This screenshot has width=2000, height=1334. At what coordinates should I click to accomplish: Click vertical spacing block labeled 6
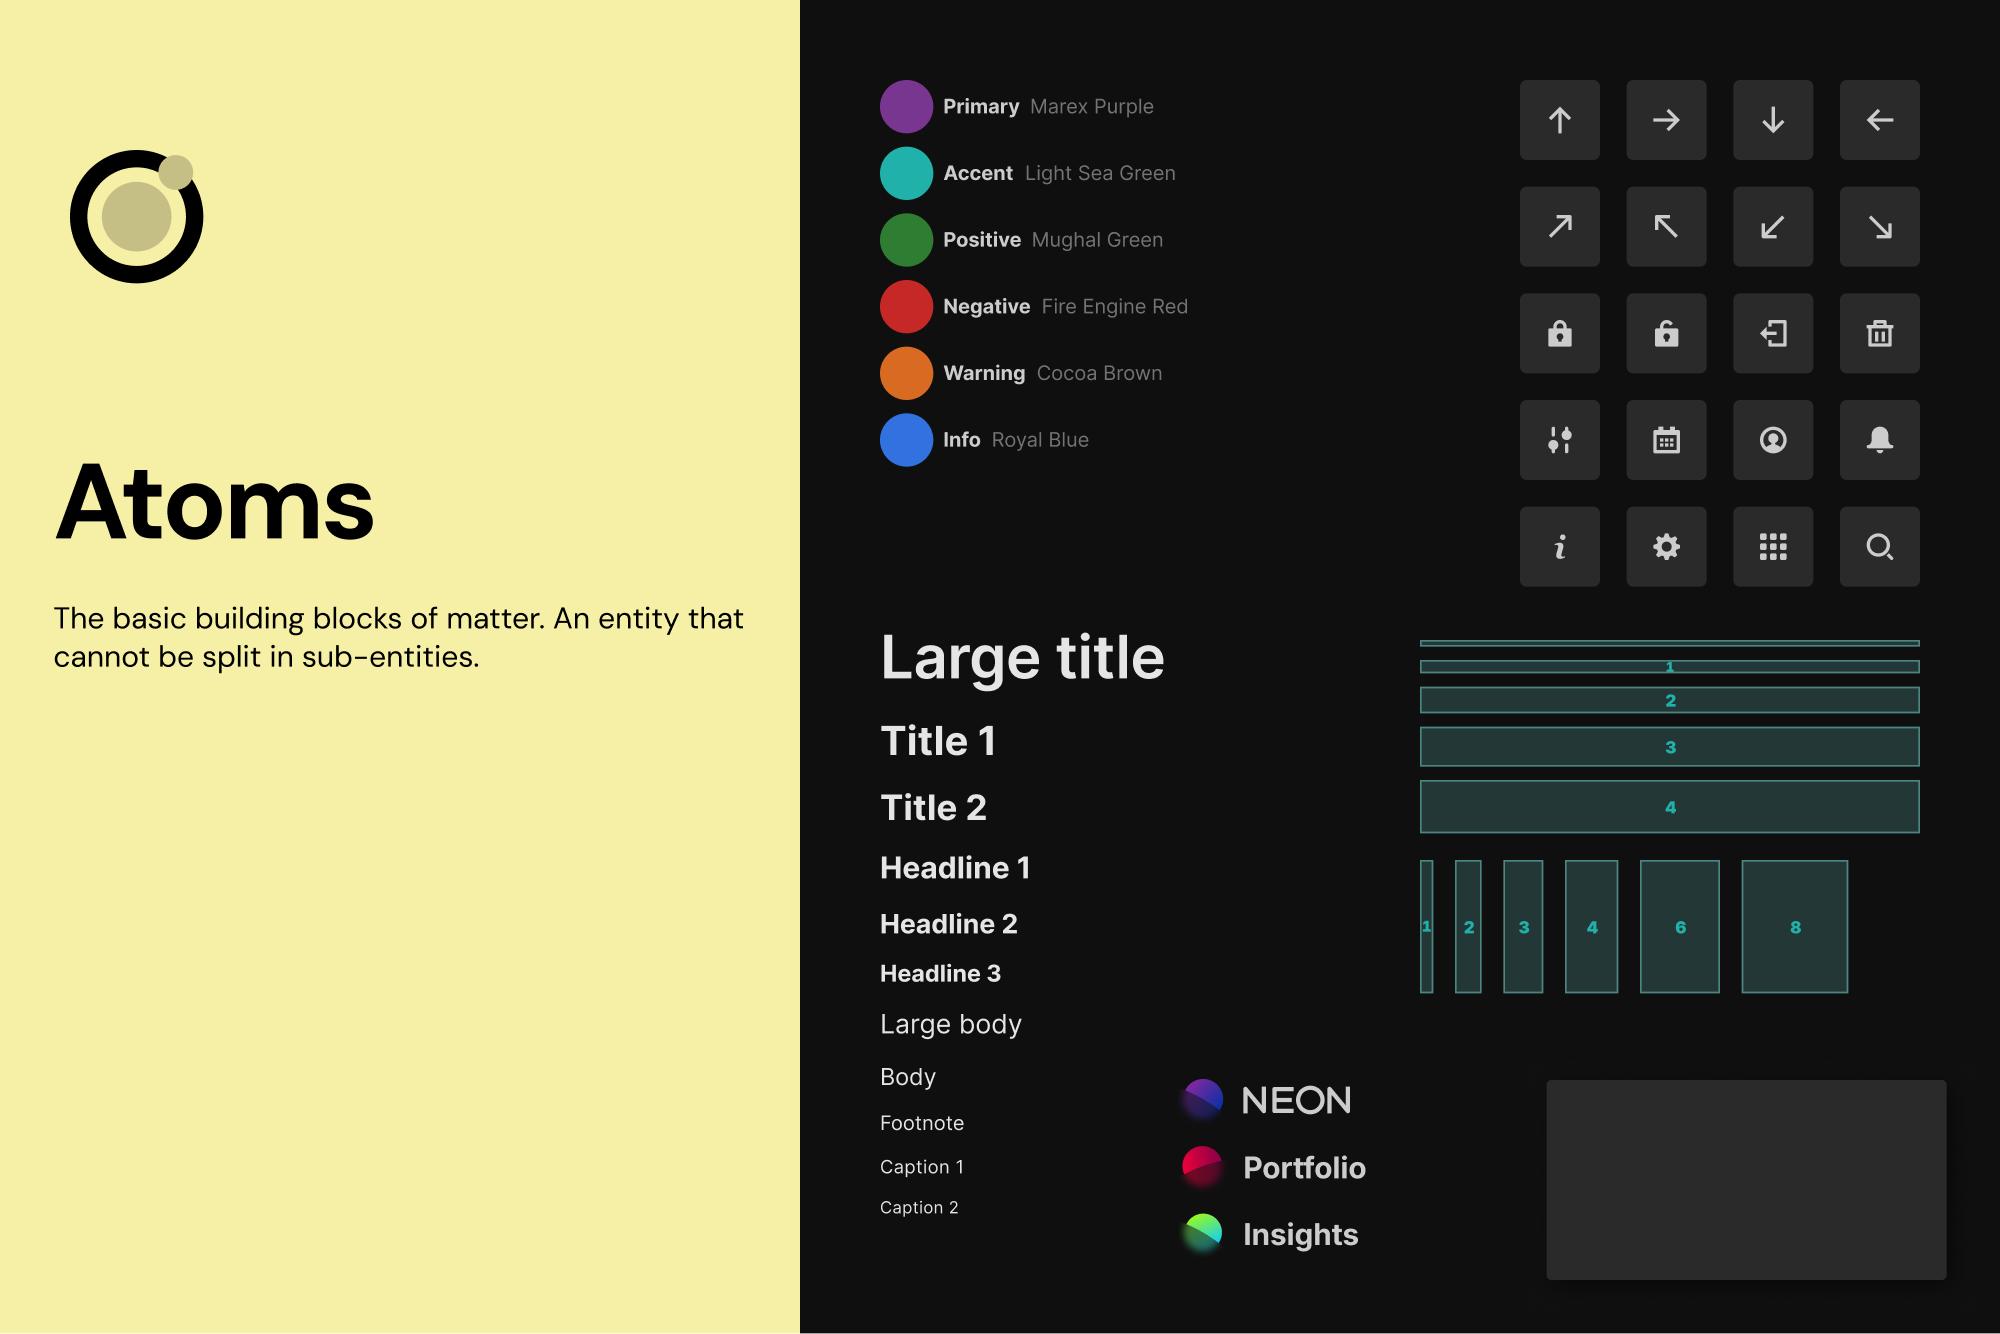click(x=1680, y=927)
